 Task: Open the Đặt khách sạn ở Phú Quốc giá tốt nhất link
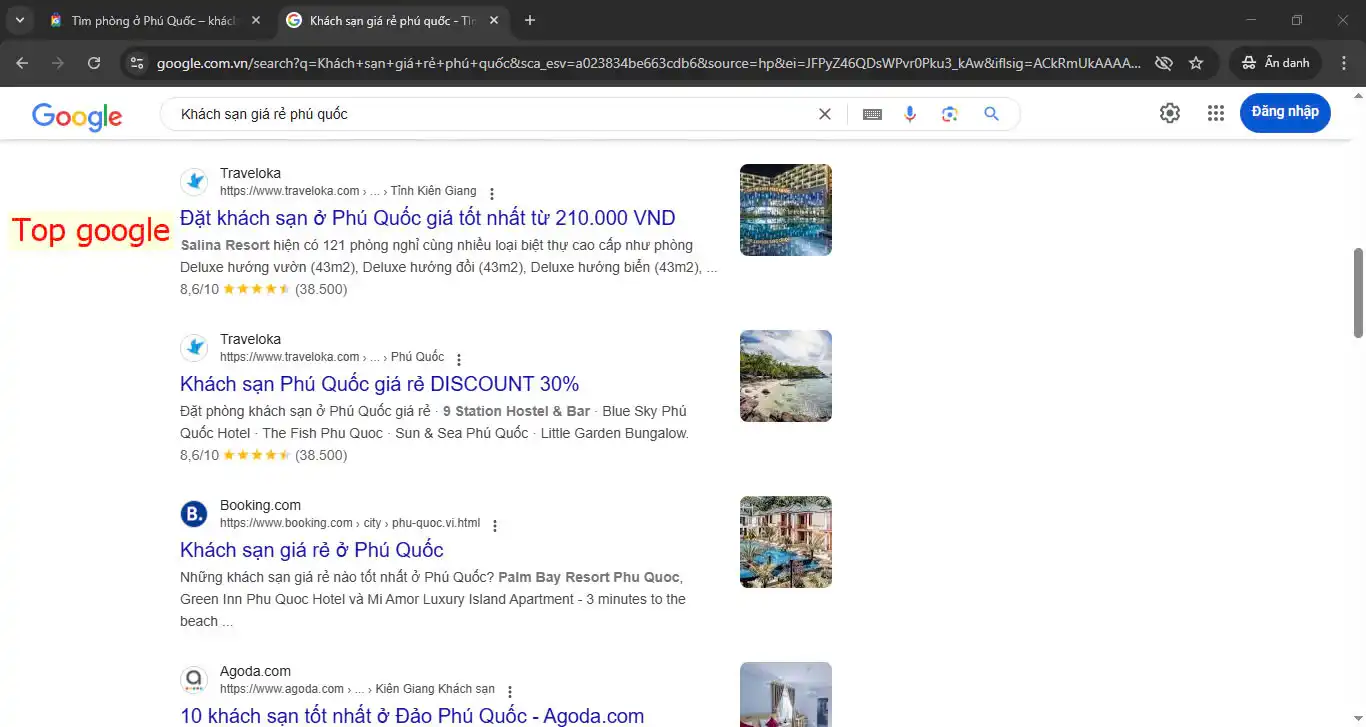point(428,218)
